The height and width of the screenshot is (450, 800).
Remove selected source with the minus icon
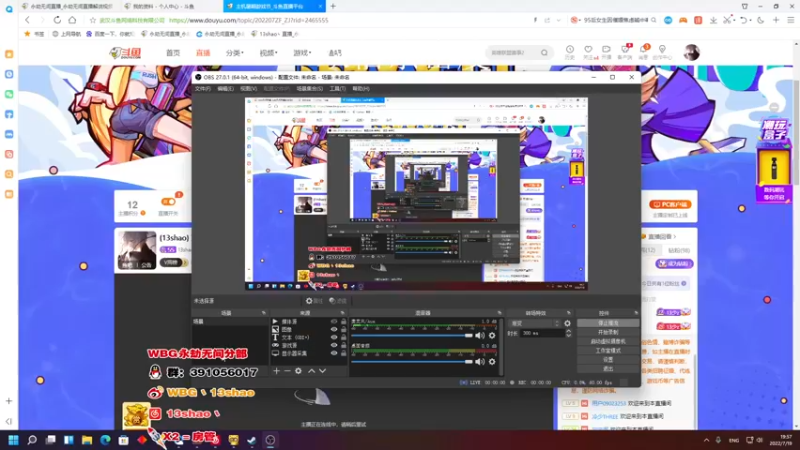click(287, 371)
